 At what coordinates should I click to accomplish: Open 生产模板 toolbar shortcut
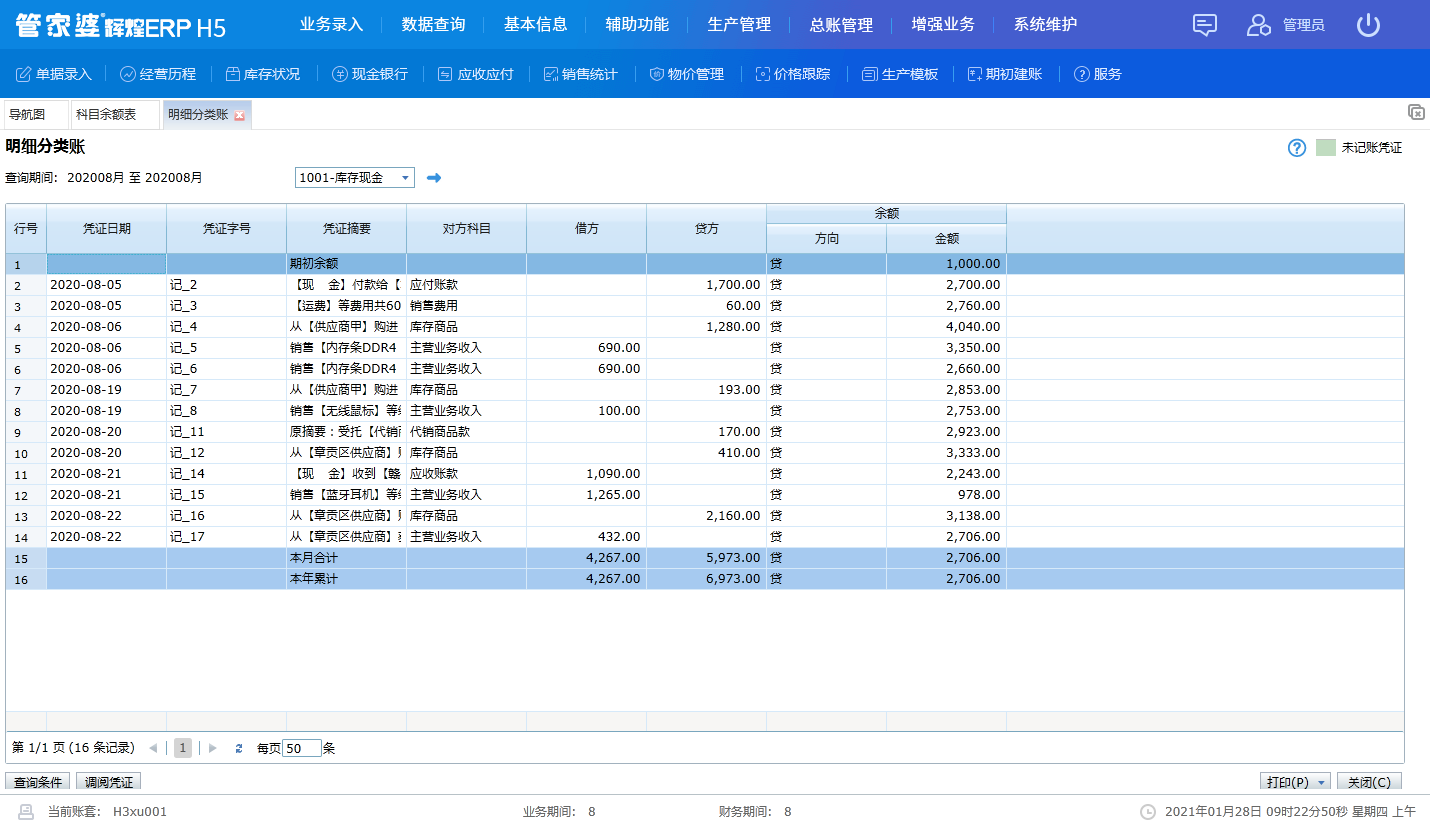coord(900,74)
